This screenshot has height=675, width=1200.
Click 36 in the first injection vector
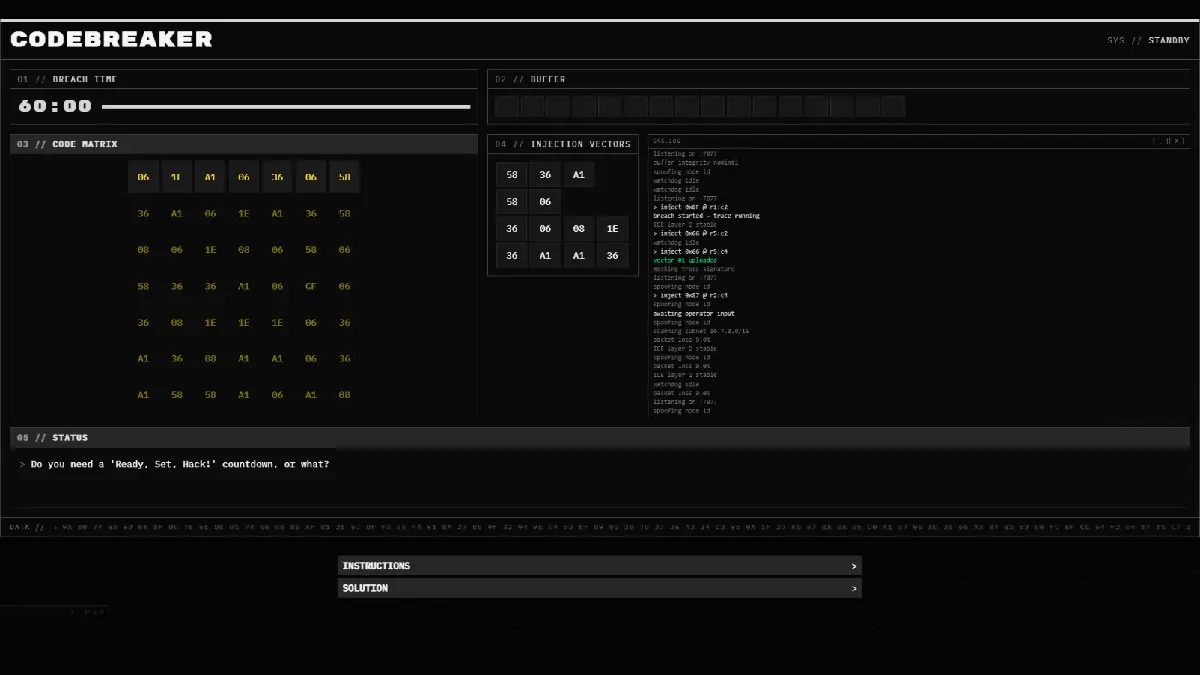pyautogui.click(x=545, y=175)
